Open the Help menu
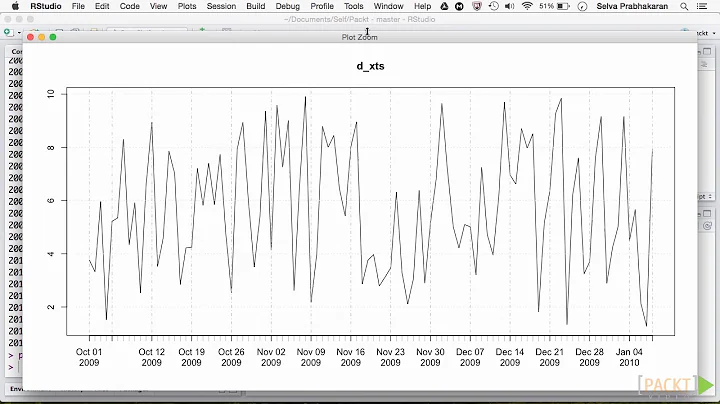Image resolution: width=720 pixels, height=404 pixels. 422,6
